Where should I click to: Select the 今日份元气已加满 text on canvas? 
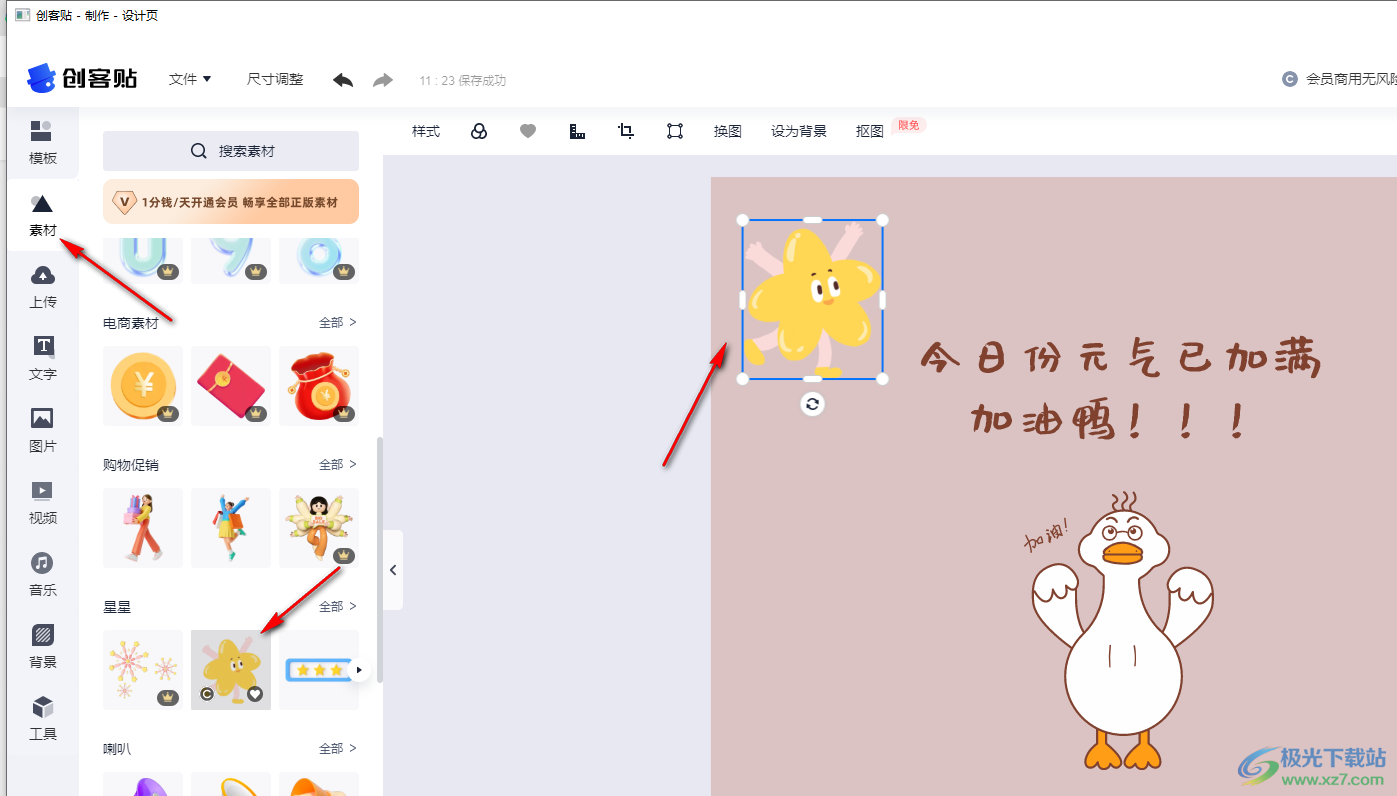click(x=1120, y=359)
